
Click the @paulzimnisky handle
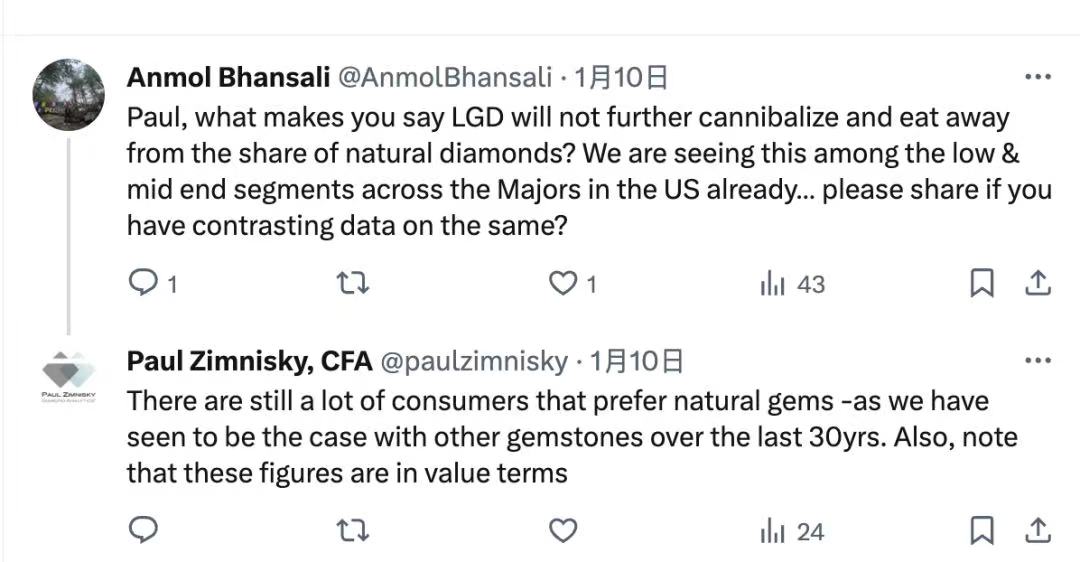click(x=474, y=361)
